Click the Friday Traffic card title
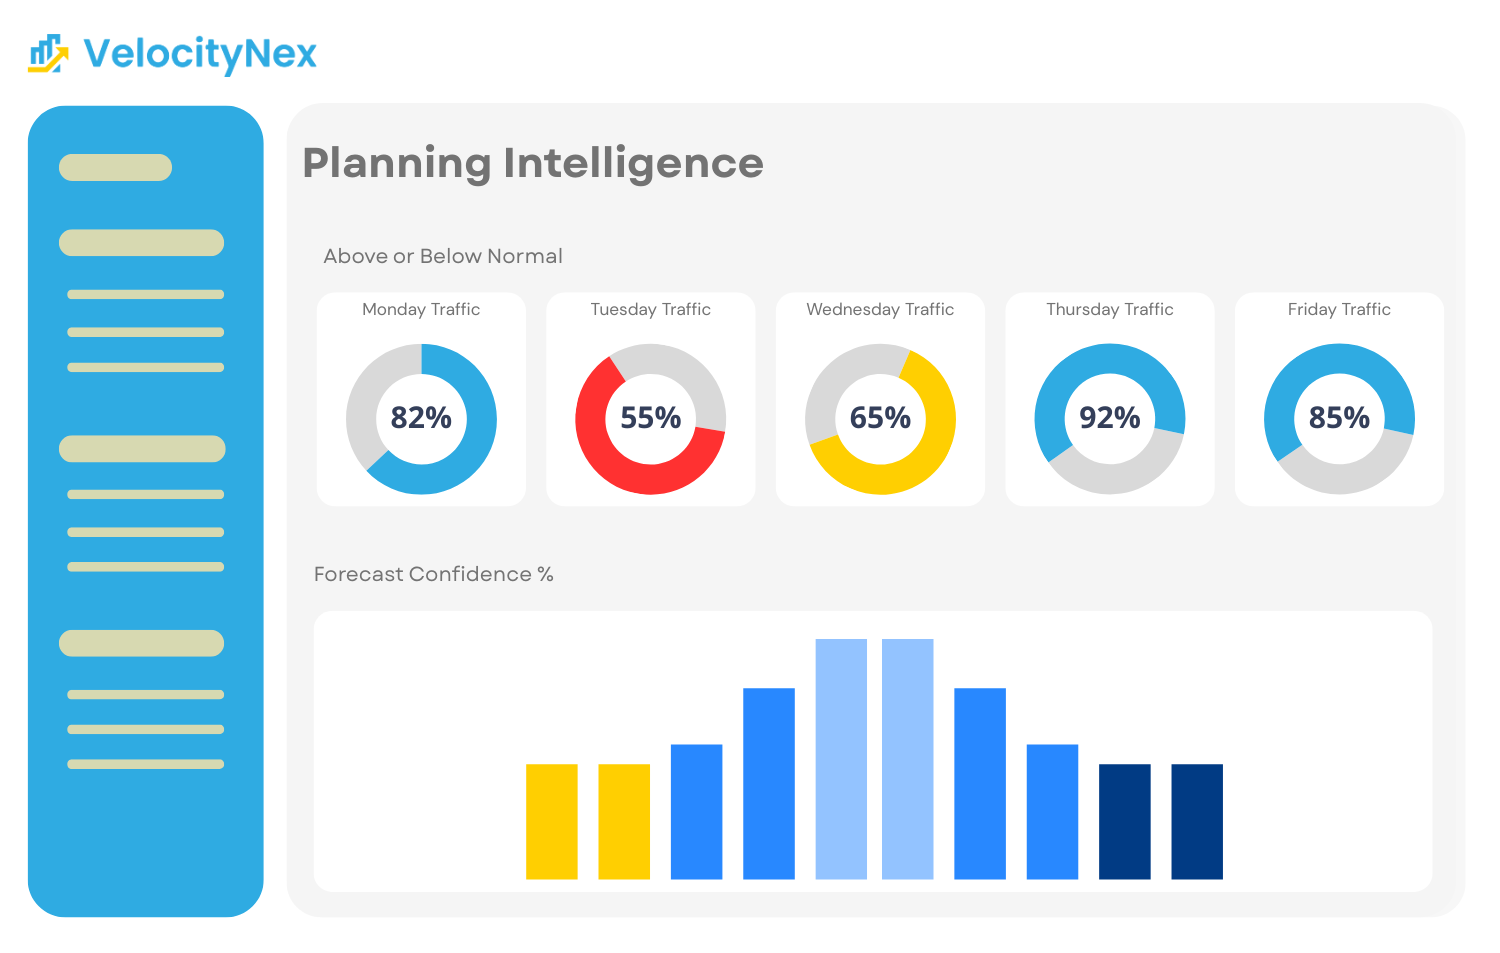 click(x=1339, y=309)
